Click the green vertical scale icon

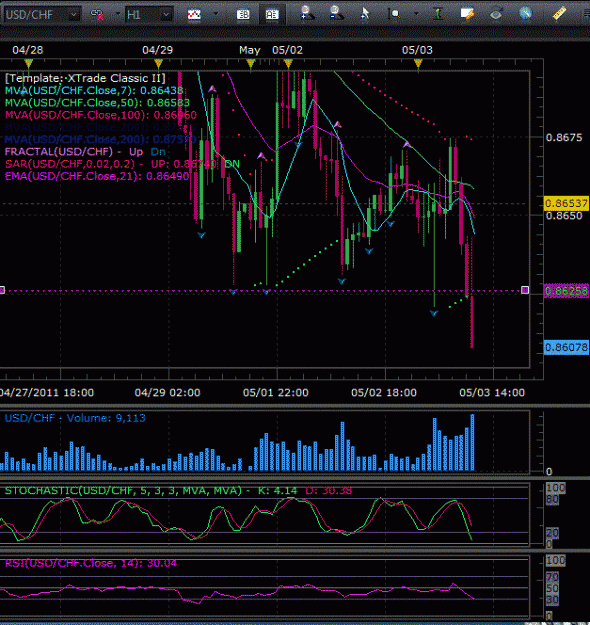tap(438, 14)
